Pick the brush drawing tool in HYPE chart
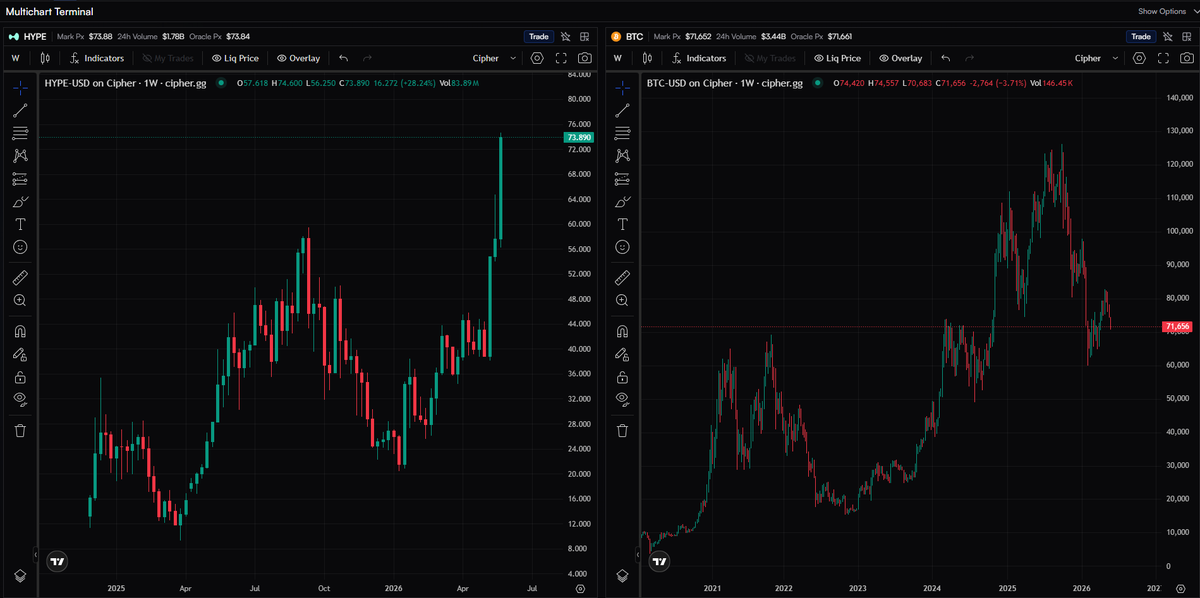The width and height of the screenshot is (1200, 598). point(20,201)
